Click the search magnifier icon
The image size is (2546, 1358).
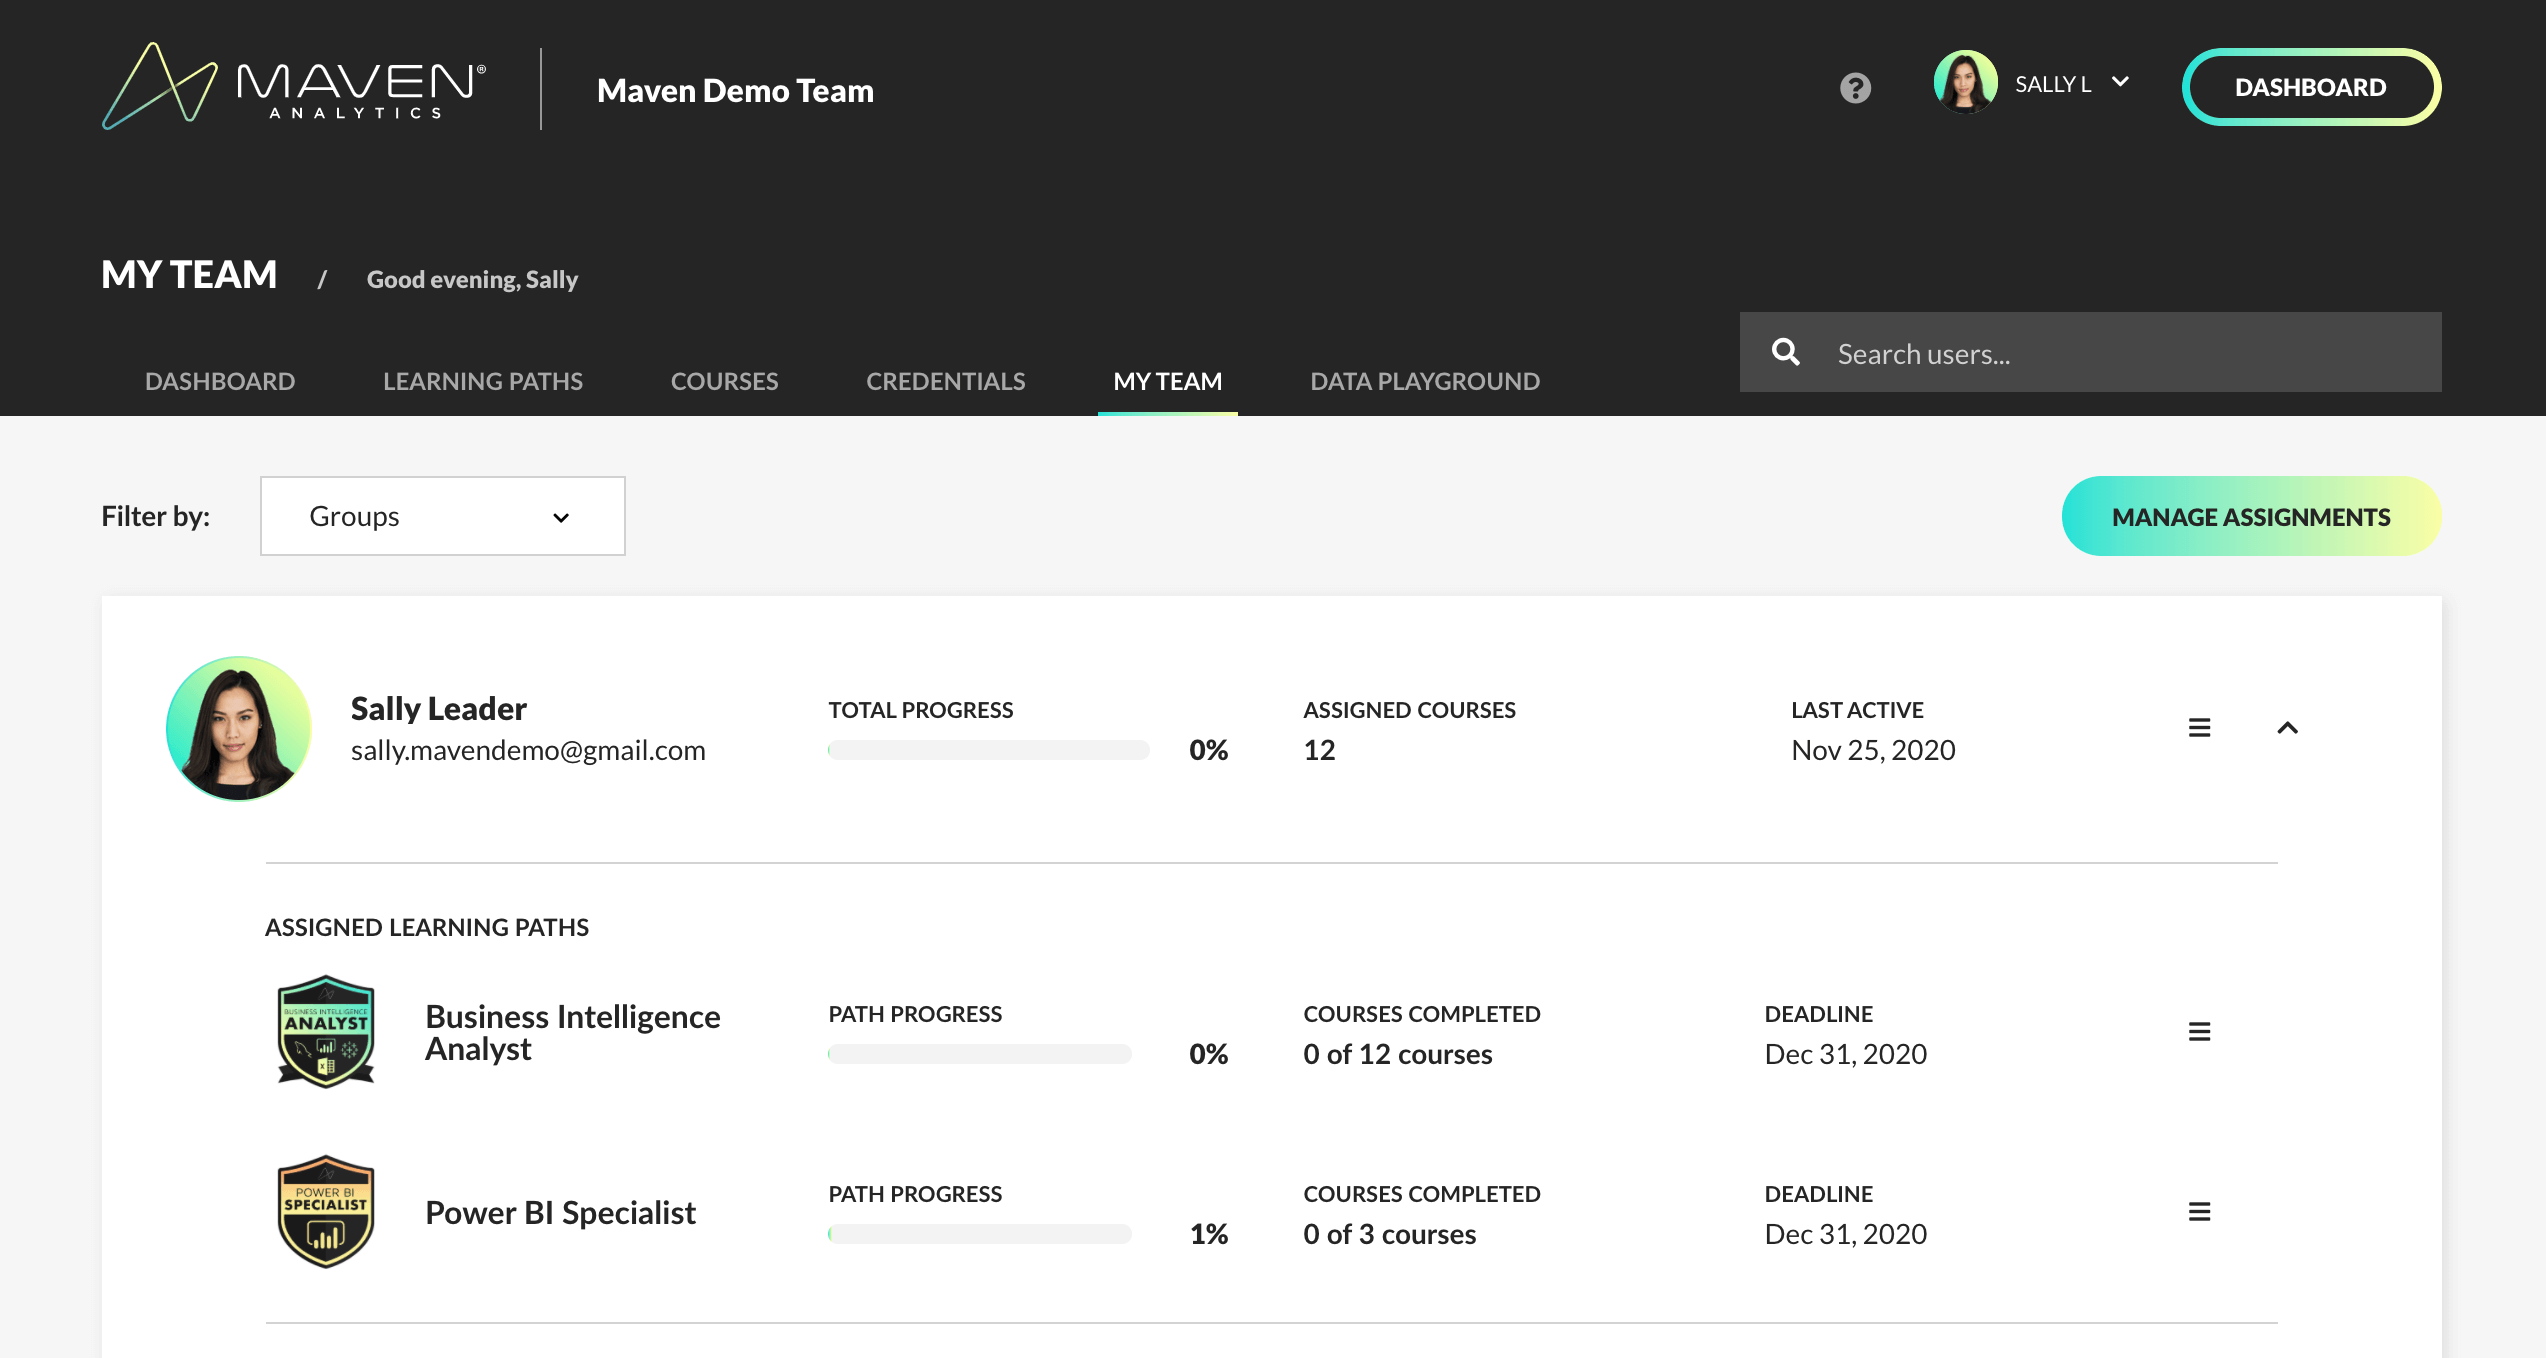[1786, 352]
